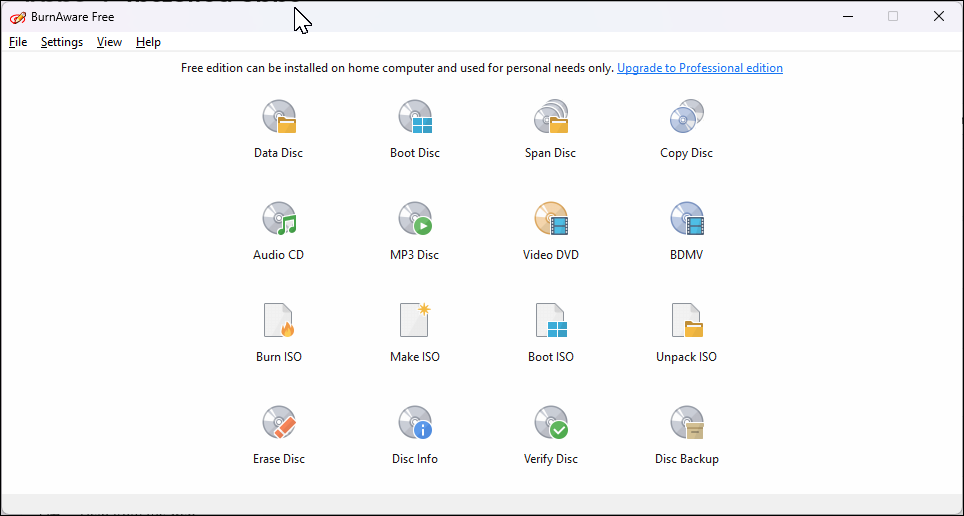Select the Boot ISO icon

551,320
